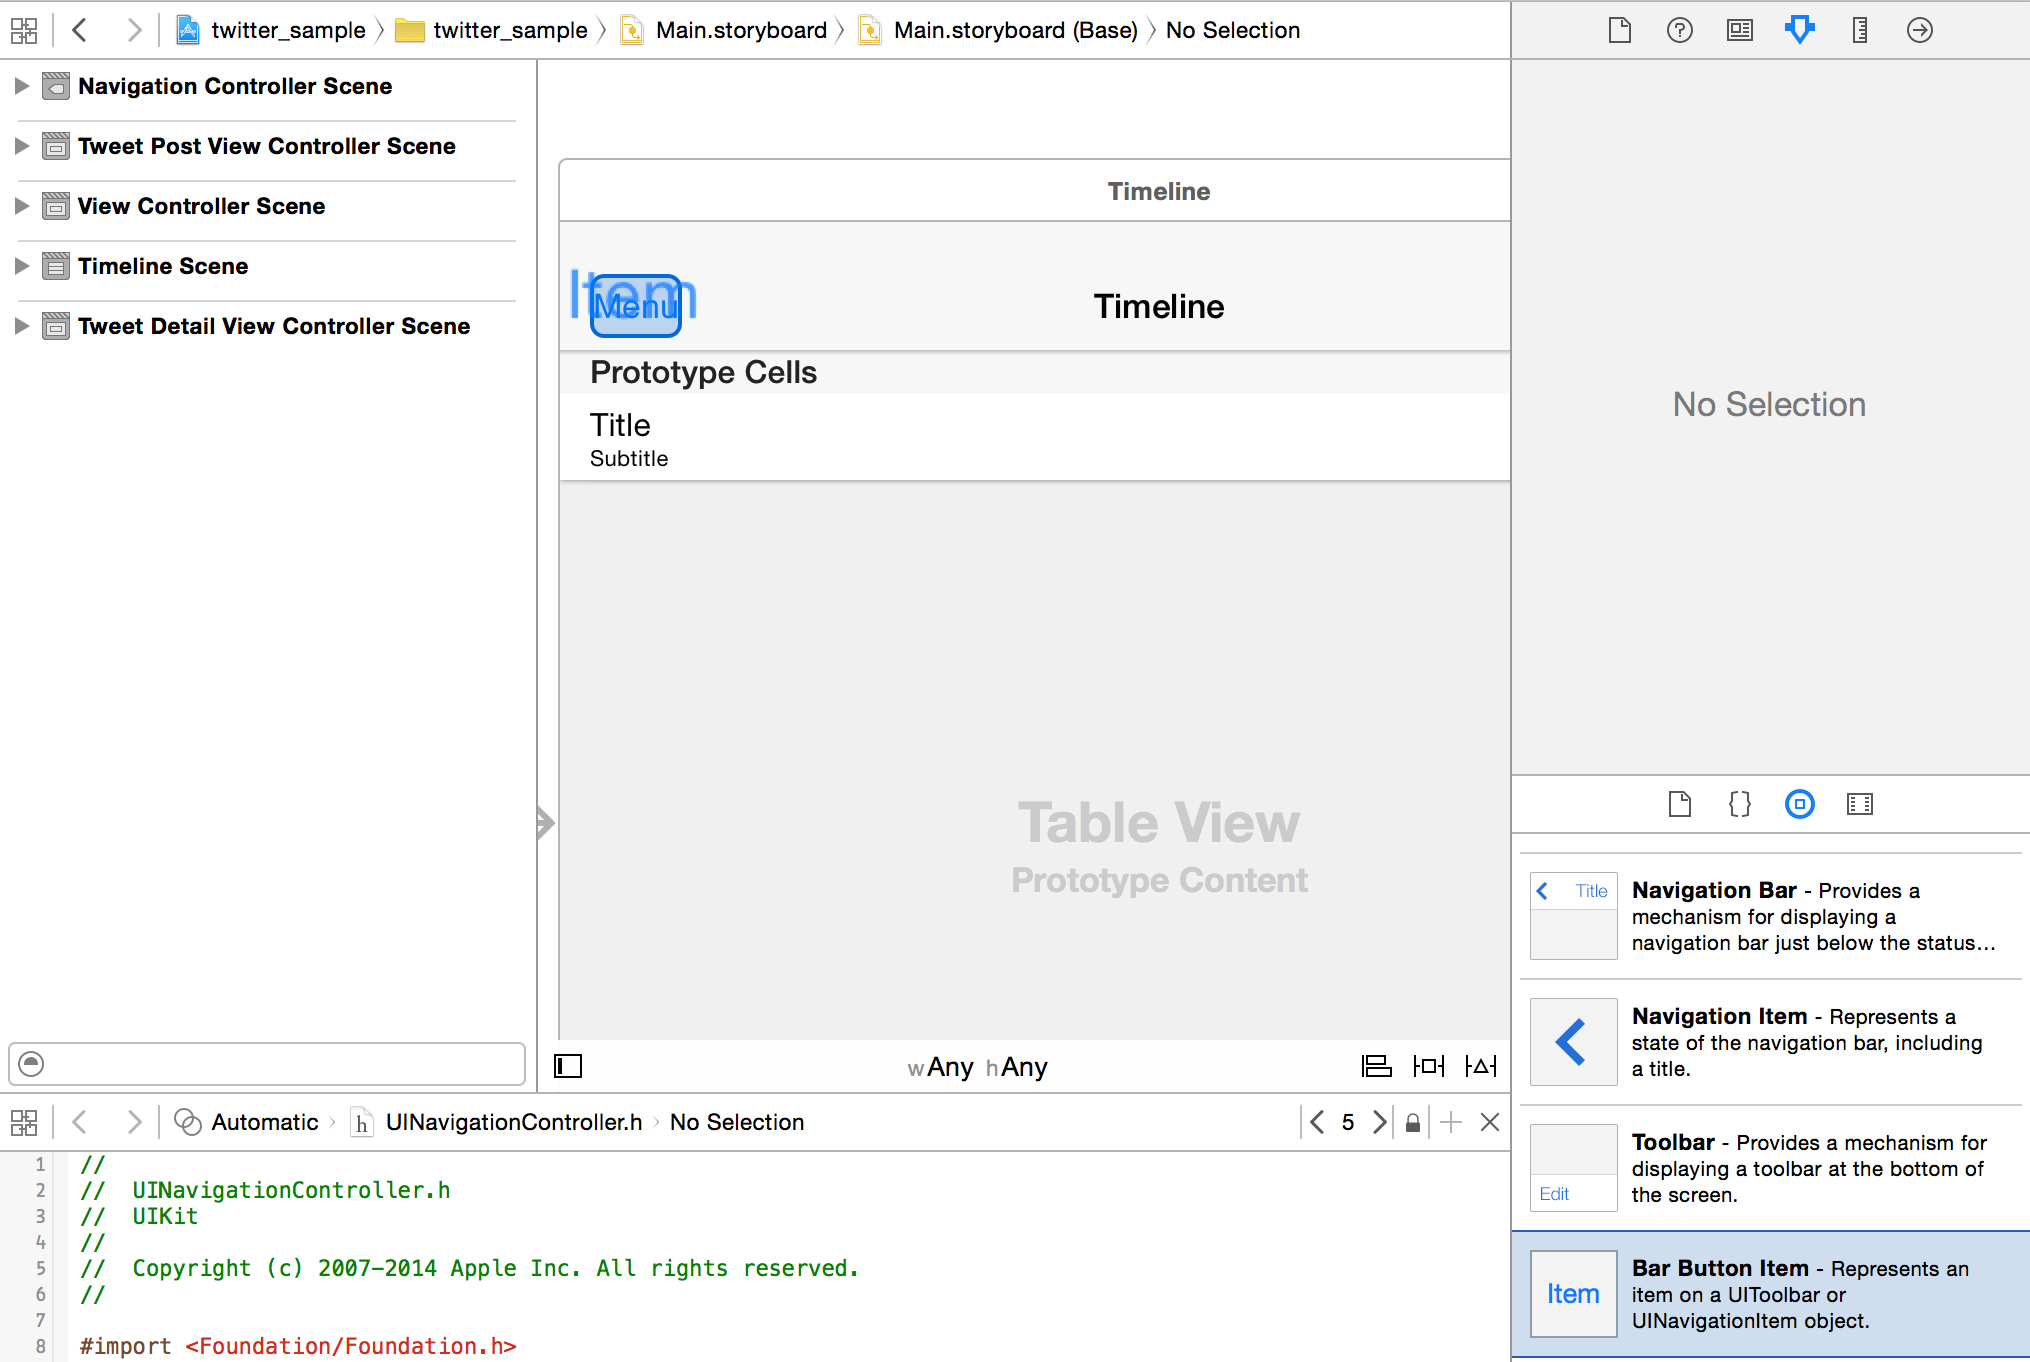
Task: Open the Code Snippet library braces icon
Action: pos(1739,804)
